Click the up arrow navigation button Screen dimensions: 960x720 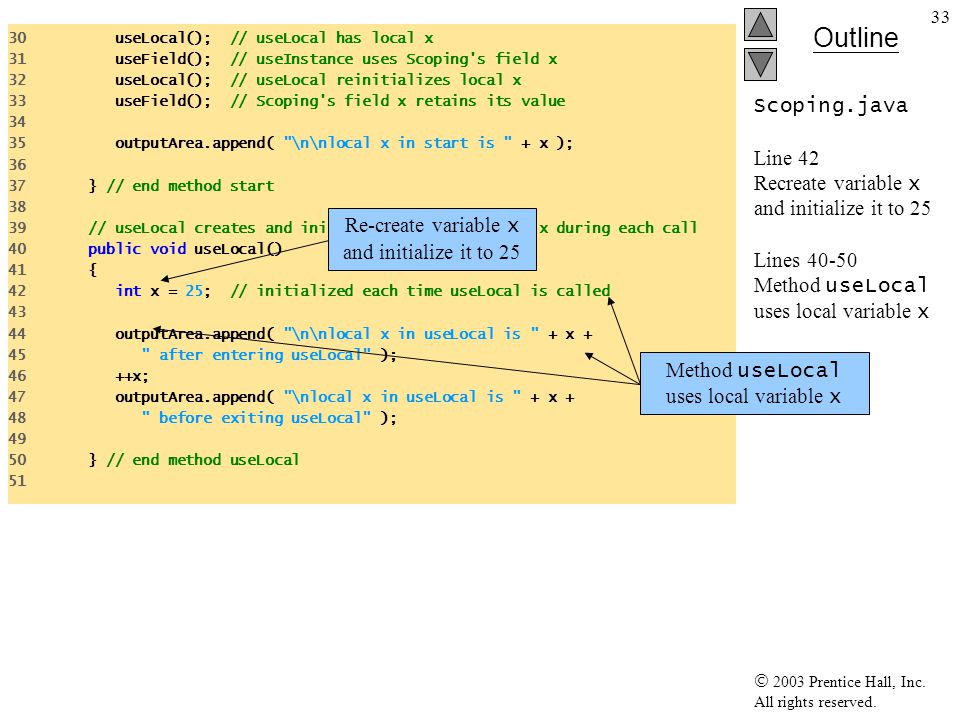click(760, 24)
